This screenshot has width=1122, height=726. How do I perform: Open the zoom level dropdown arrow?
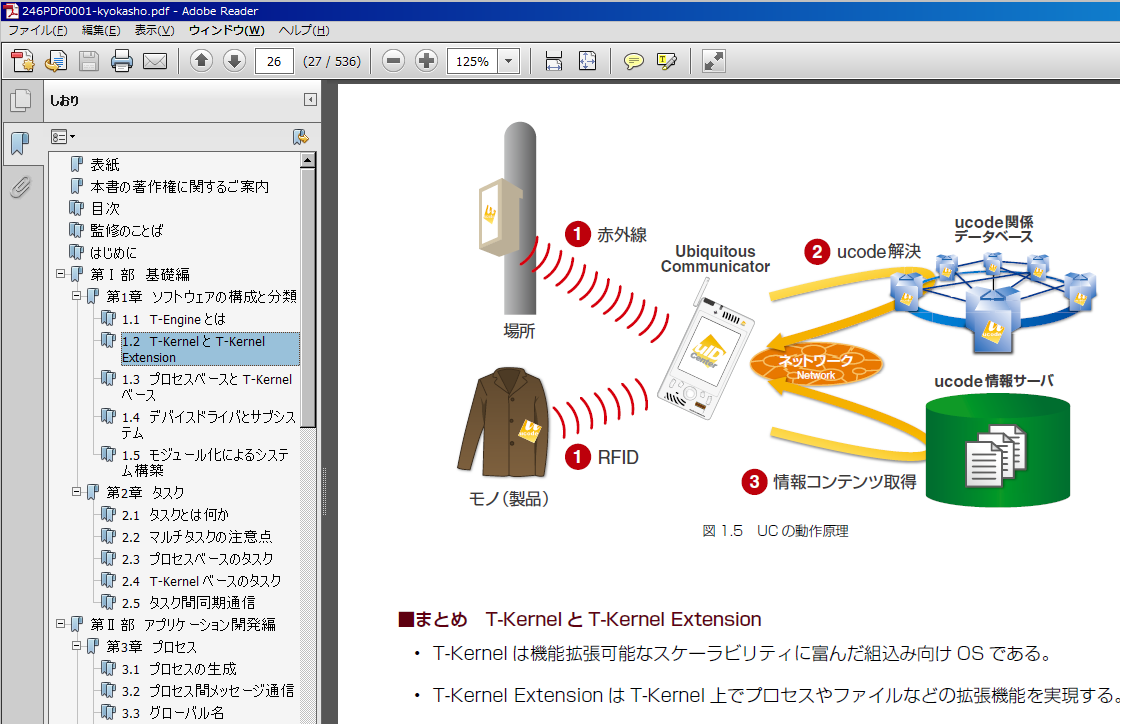508,62
